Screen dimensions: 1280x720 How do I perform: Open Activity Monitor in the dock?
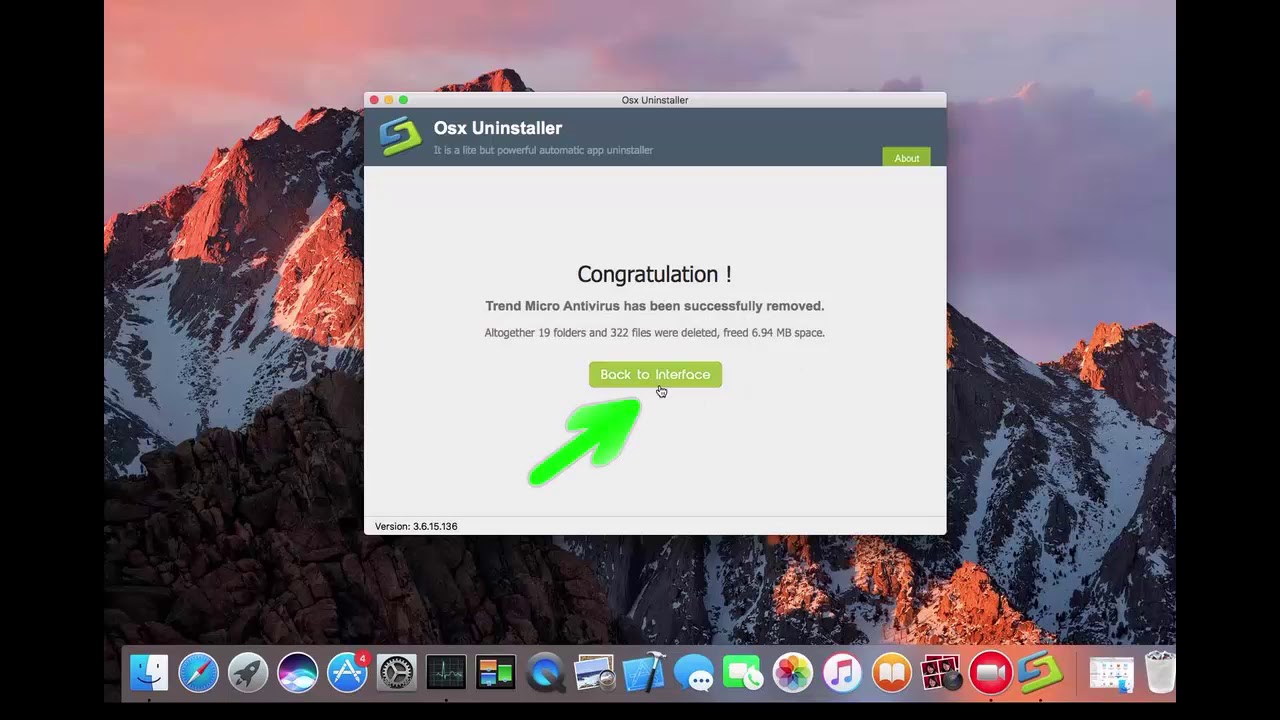point(446,673)
